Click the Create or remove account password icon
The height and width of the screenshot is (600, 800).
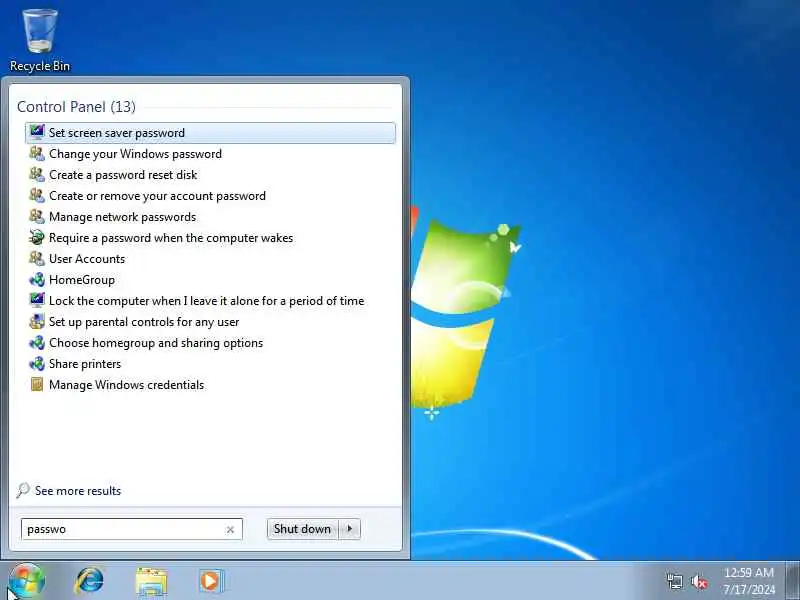pyautogui.click(x=37, y=195)
